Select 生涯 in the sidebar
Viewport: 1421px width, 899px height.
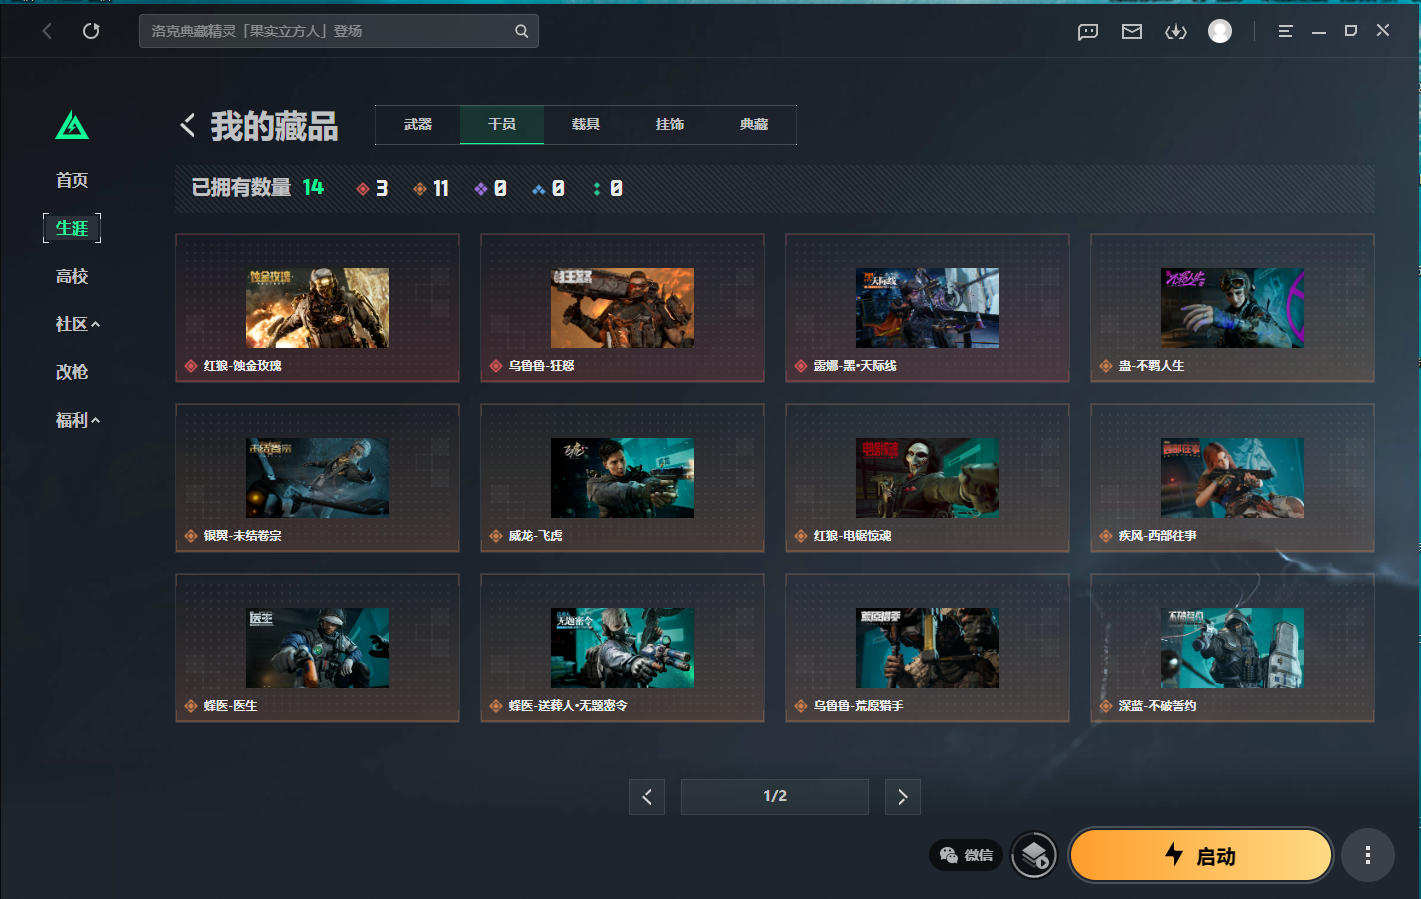pyautogui.click(x=72, y=228)
